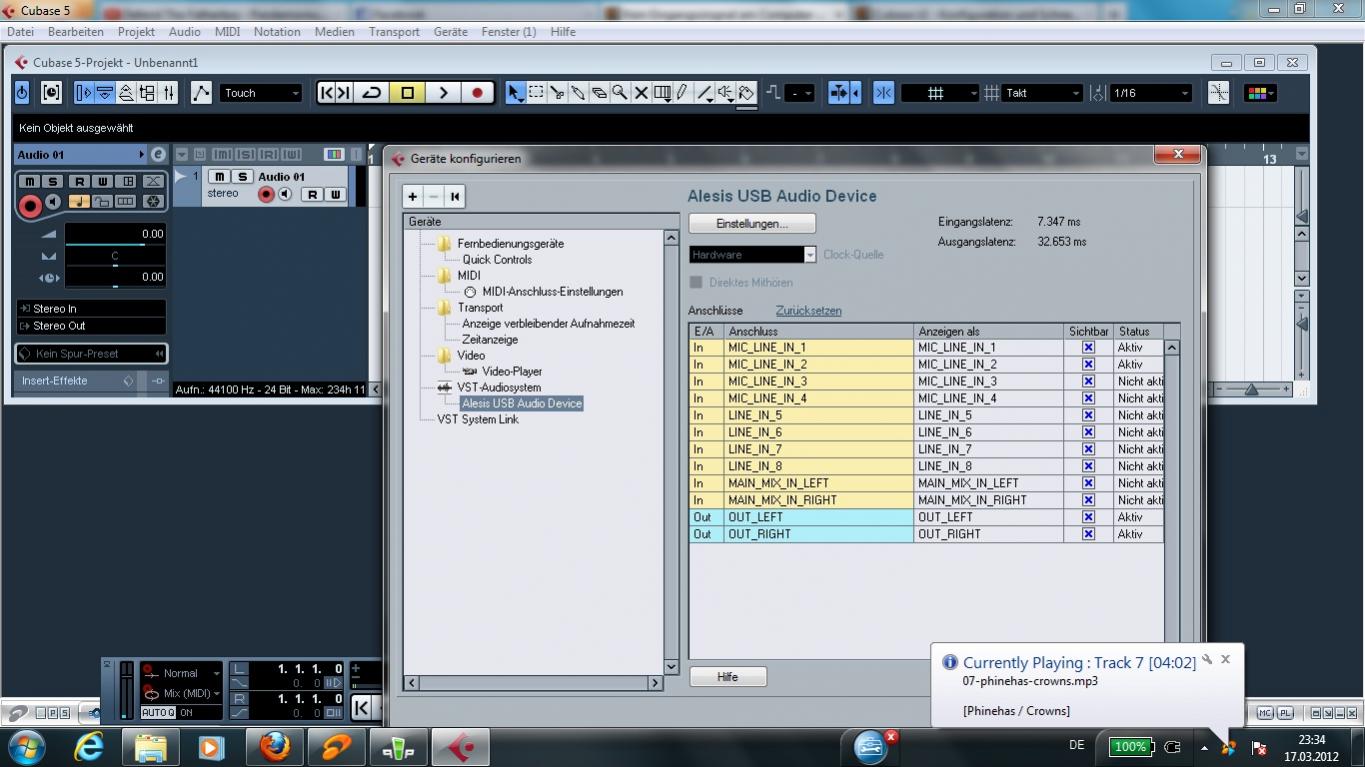
Task: Select Alesis USB Audio Device in tree
Action: (522, 404)
